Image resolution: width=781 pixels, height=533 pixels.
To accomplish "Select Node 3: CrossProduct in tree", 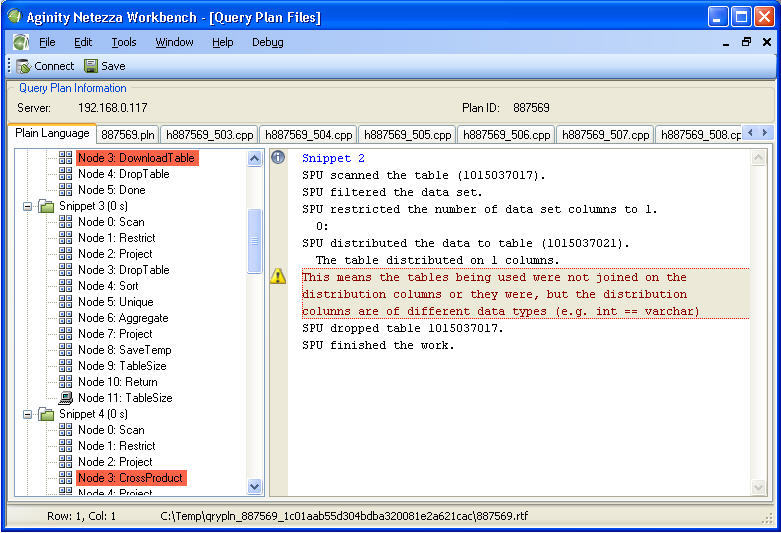I will pyautogui.click(x=130, y=478).
